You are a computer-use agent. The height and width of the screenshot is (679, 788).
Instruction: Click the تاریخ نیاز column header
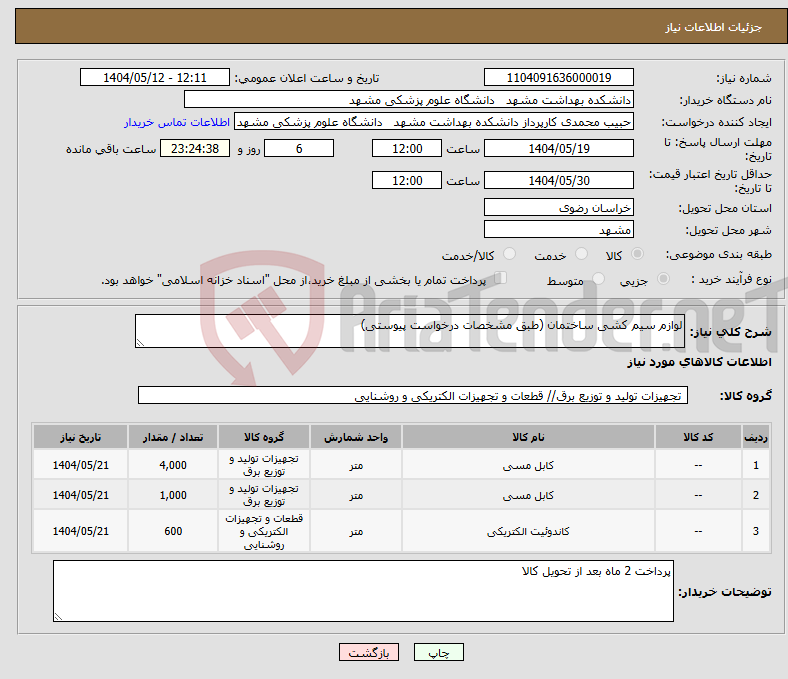(80, 437)
